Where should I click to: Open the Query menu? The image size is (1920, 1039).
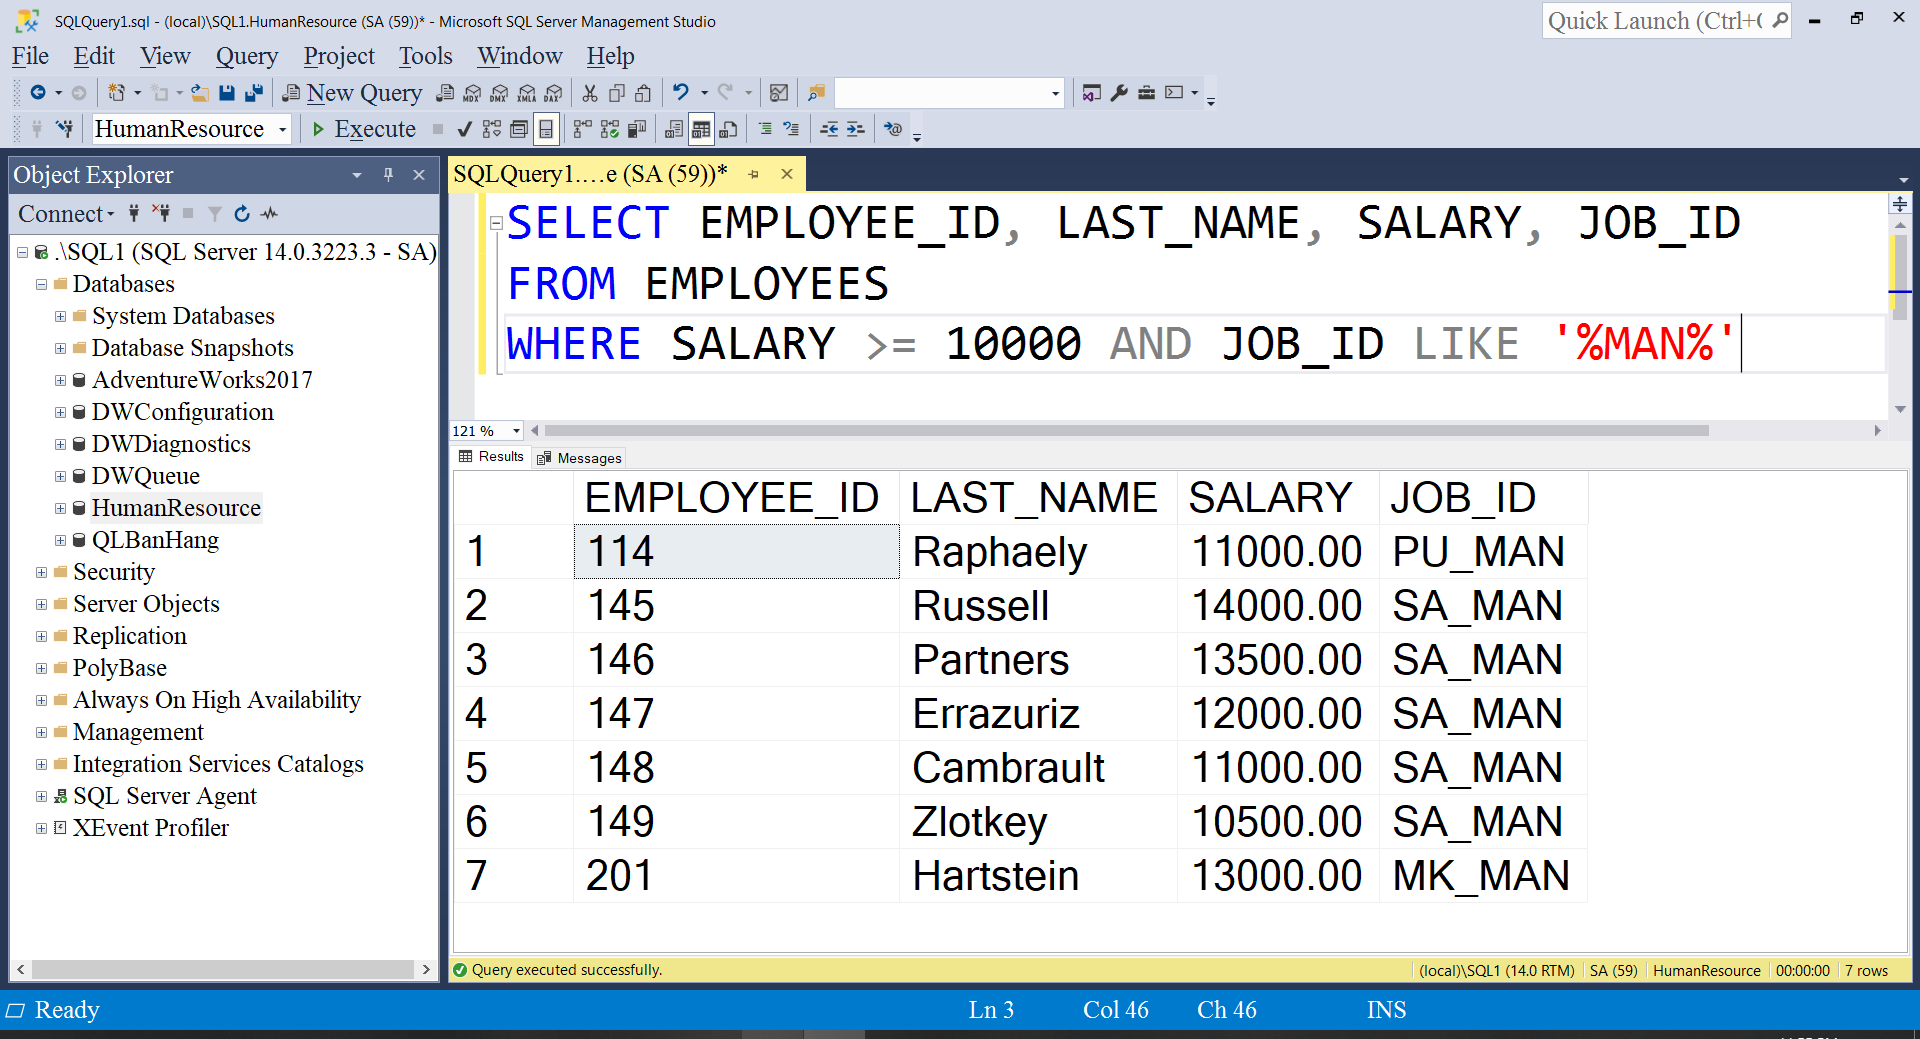[247, 56]
